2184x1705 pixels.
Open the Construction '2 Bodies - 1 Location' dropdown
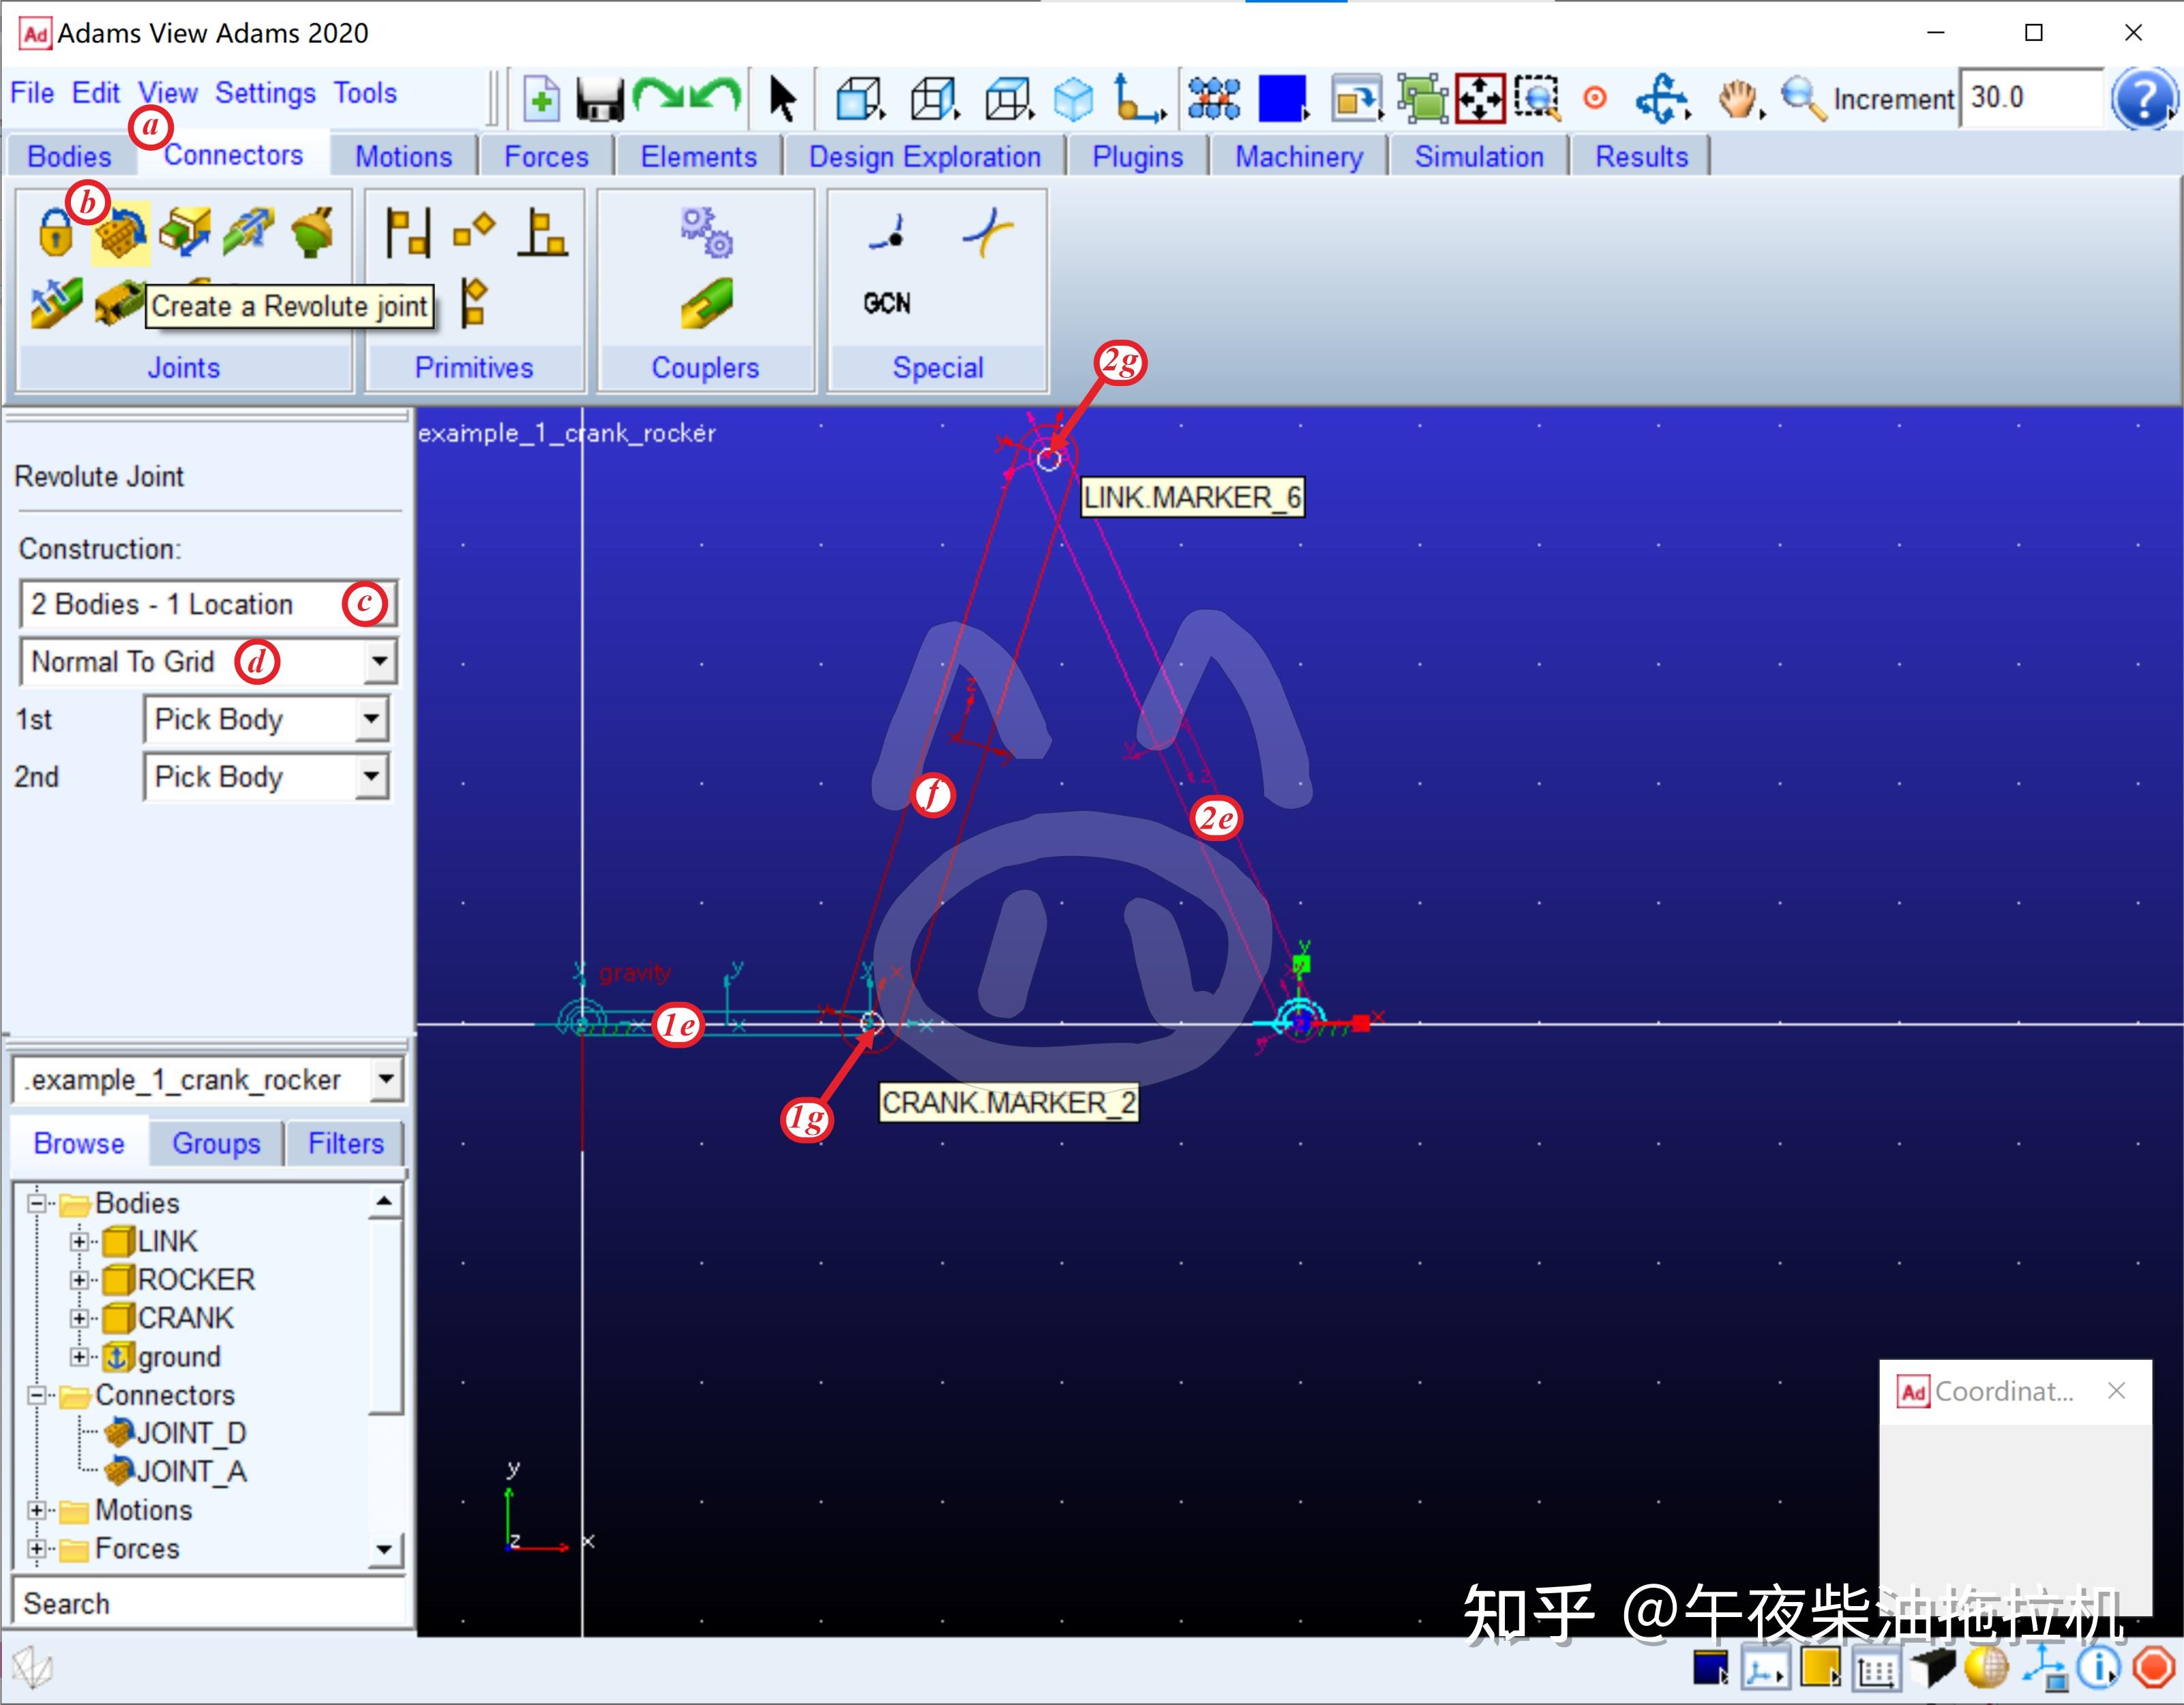(208, 604)
